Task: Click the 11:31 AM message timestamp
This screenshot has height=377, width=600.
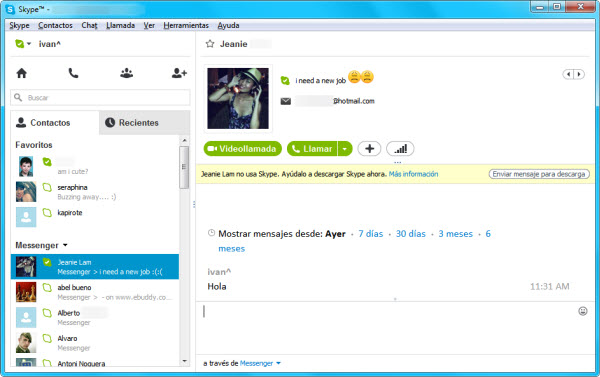Action: 549,286
